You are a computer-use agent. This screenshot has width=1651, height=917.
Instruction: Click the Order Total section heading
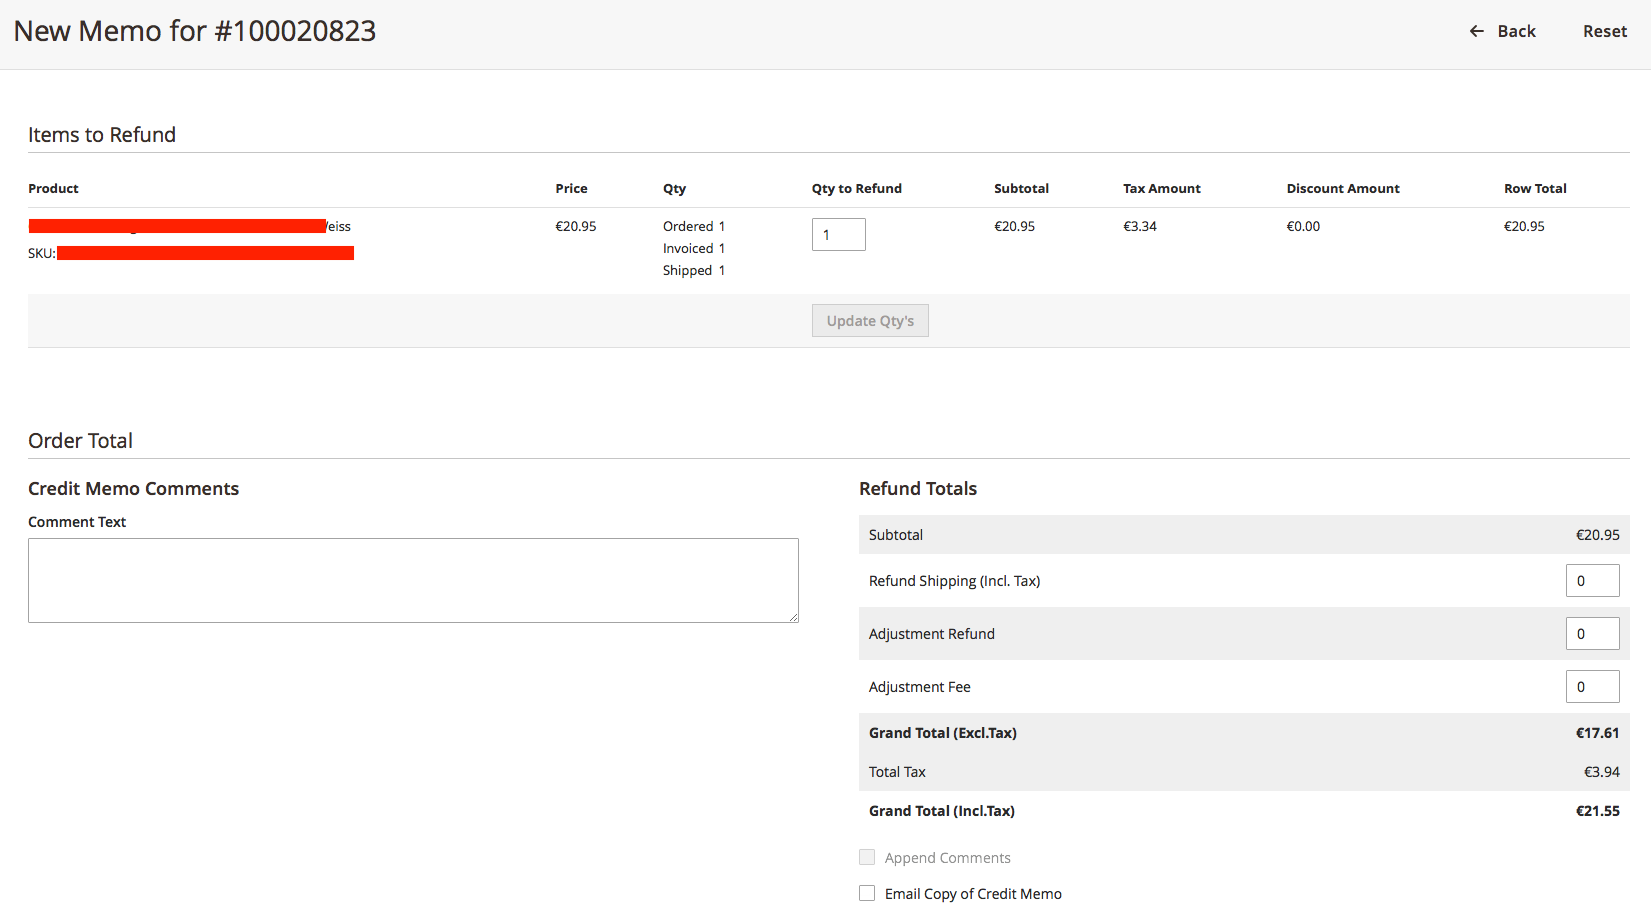coord(80,440)
